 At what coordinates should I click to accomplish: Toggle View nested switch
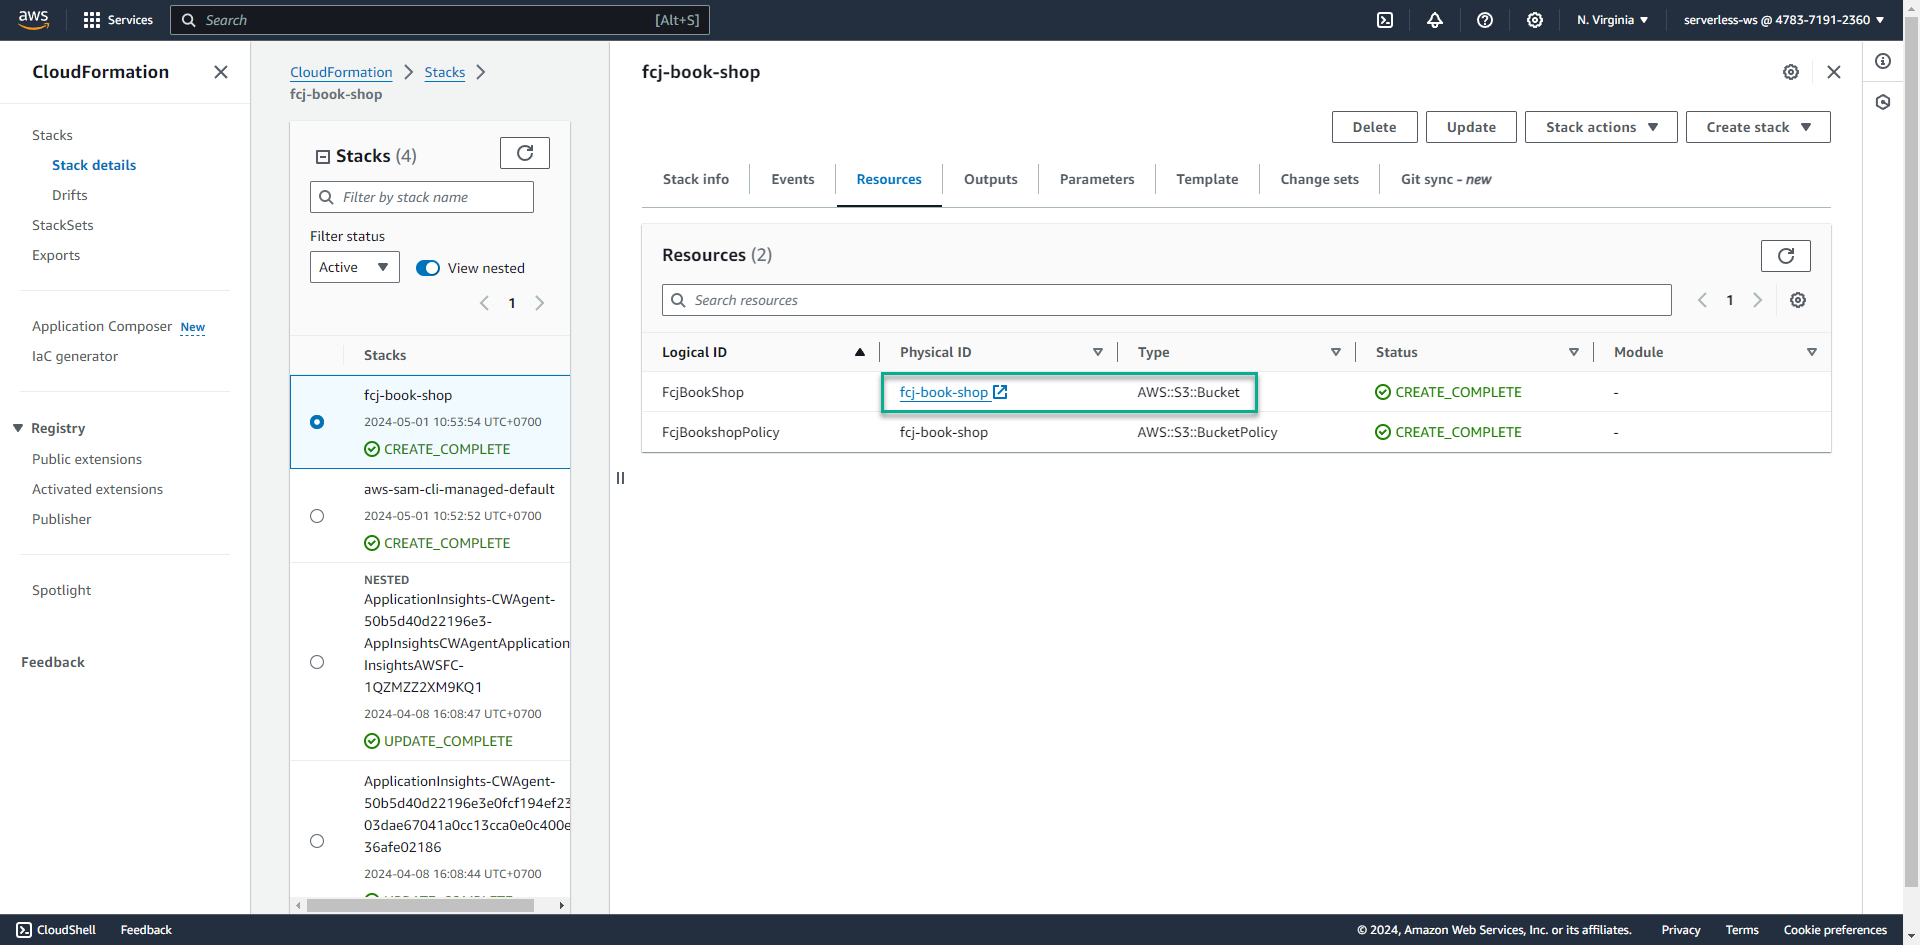click(x=428, y=268)
